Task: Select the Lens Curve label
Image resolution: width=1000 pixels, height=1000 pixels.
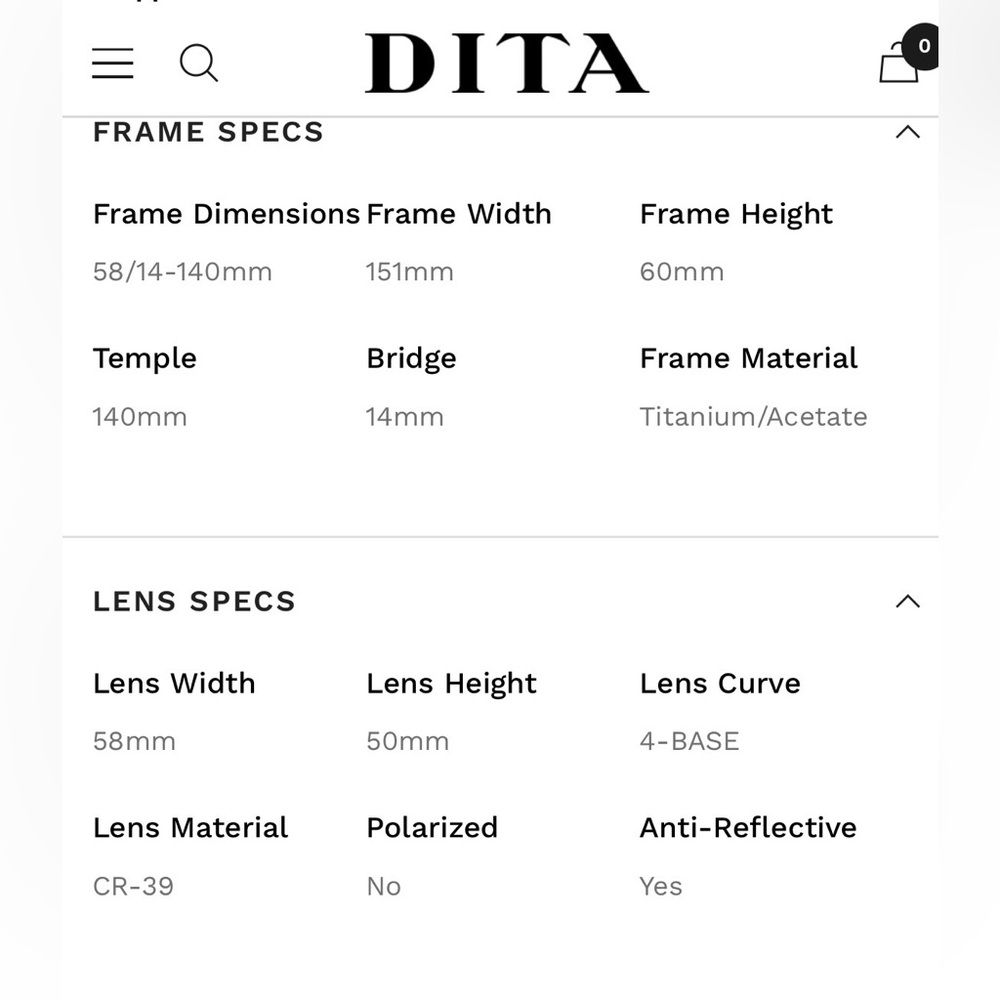Action: coord(720,684)
